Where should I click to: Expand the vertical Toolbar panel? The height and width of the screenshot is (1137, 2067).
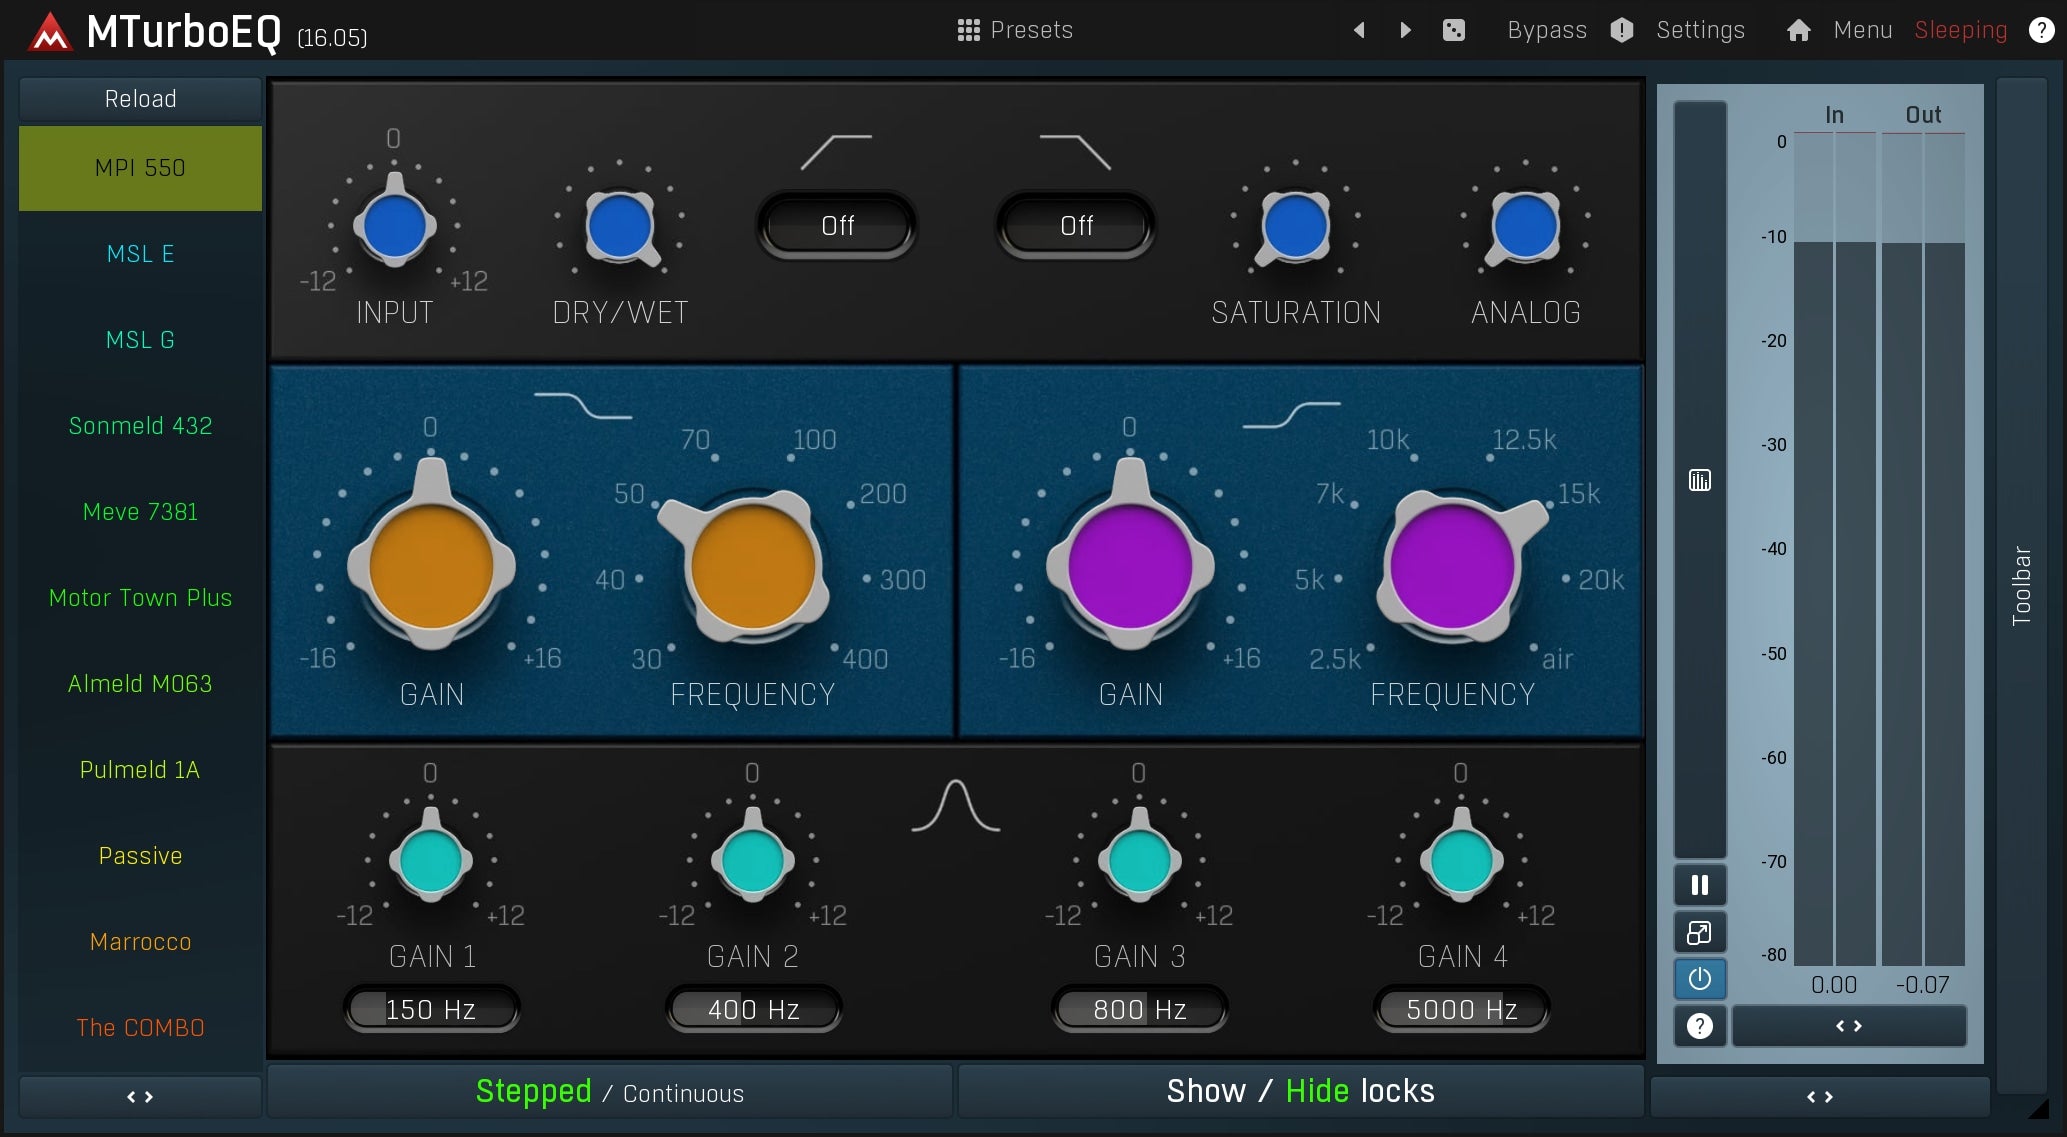point(2021,585)
